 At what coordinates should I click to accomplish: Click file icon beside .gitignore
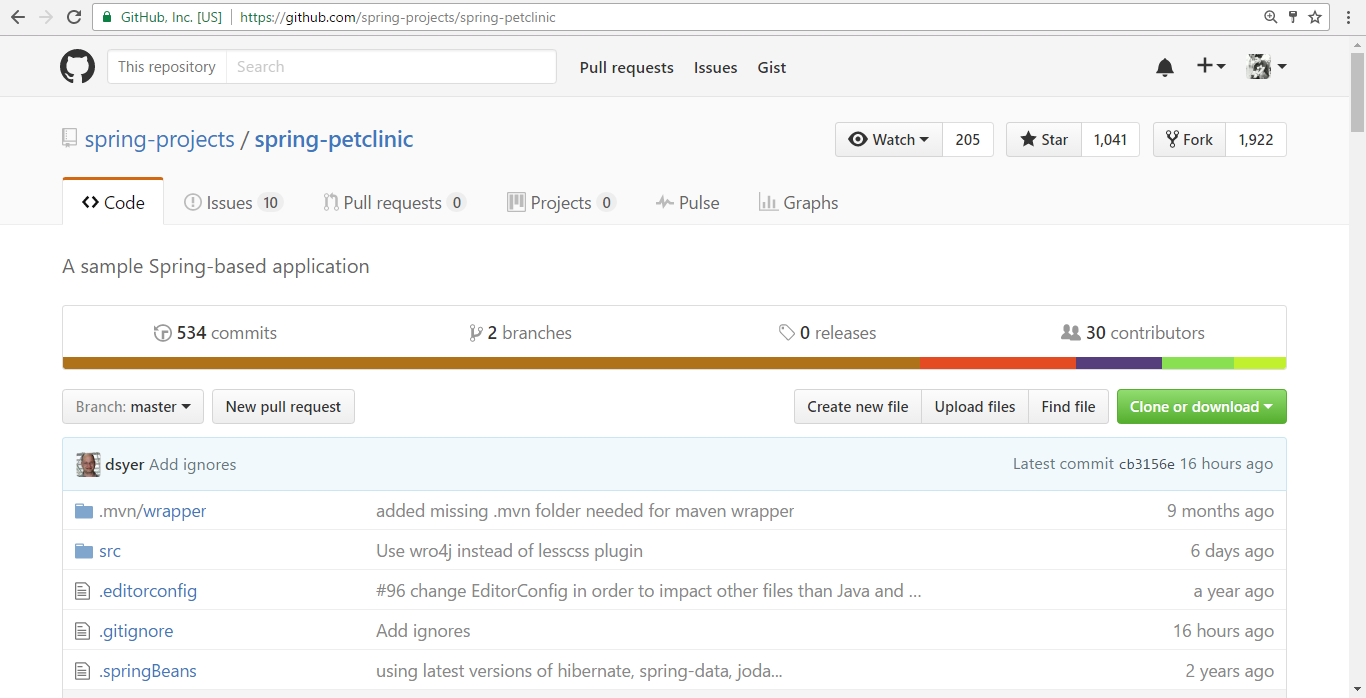(x=83, y=631)
